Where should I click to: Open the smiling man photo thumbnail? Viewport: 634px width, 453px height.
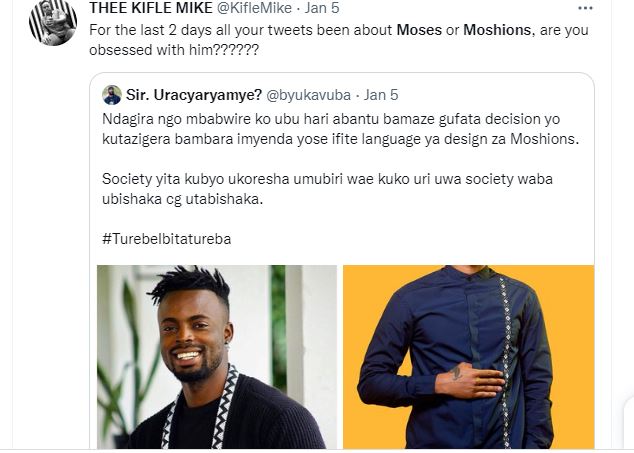(x=217, y=357)
